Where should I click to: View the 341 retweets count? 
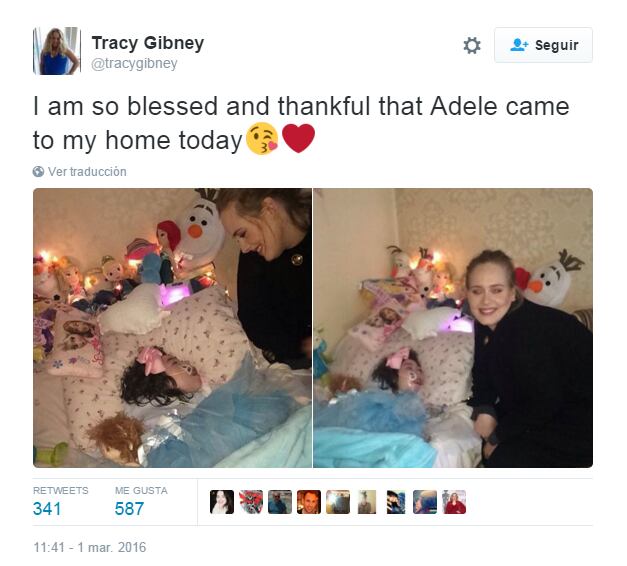pos(47,509)
